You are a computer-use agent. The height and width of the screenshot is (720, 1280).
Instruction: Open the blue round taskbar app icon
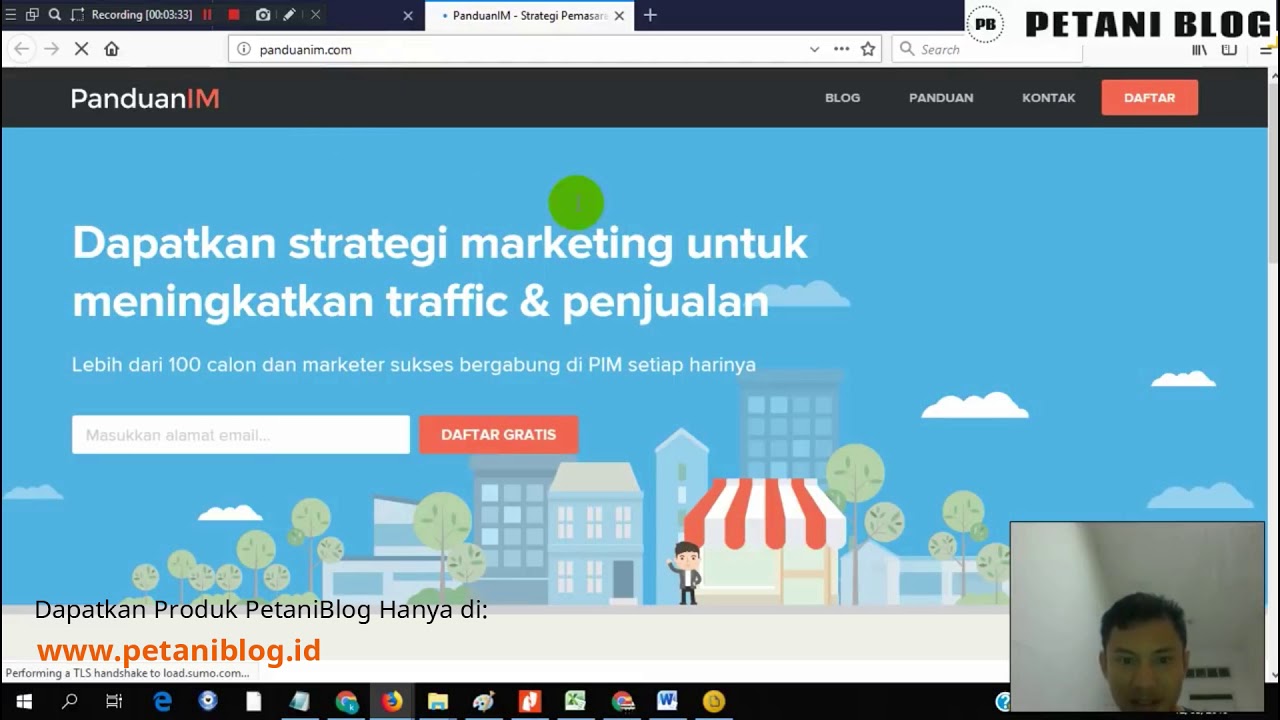click(x=208, y=702)
